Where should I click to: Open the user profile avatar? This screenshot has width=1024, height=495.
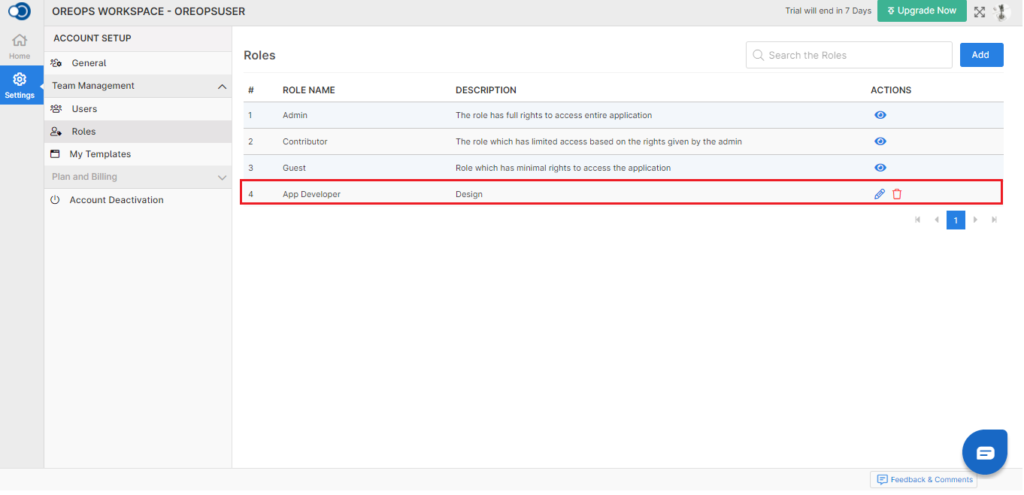[x=1001, y=12]
